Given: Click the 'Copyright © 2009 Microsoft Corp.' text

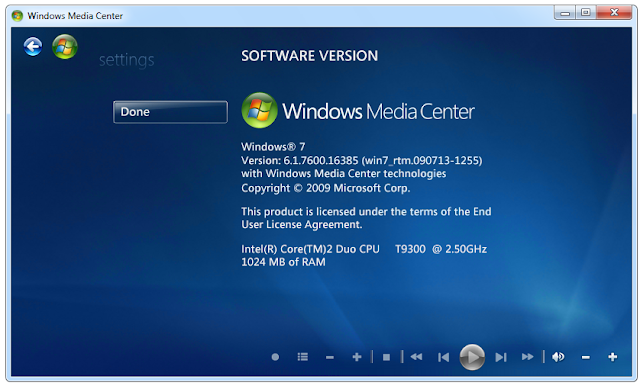Looking at the screenshot, I should point(325,188).
